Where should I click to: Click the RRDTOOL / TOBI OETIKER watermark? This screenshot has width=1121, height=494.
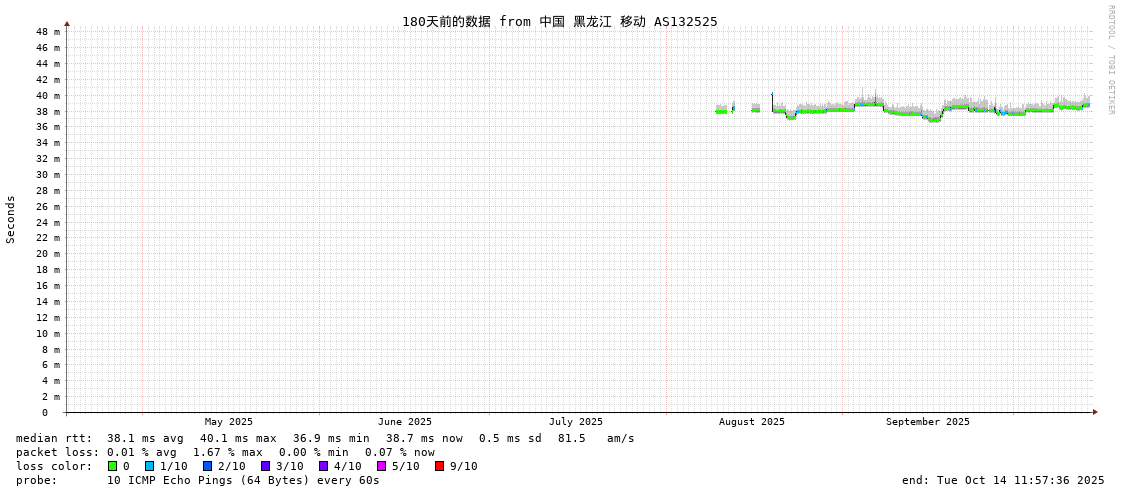point(1110,60)
